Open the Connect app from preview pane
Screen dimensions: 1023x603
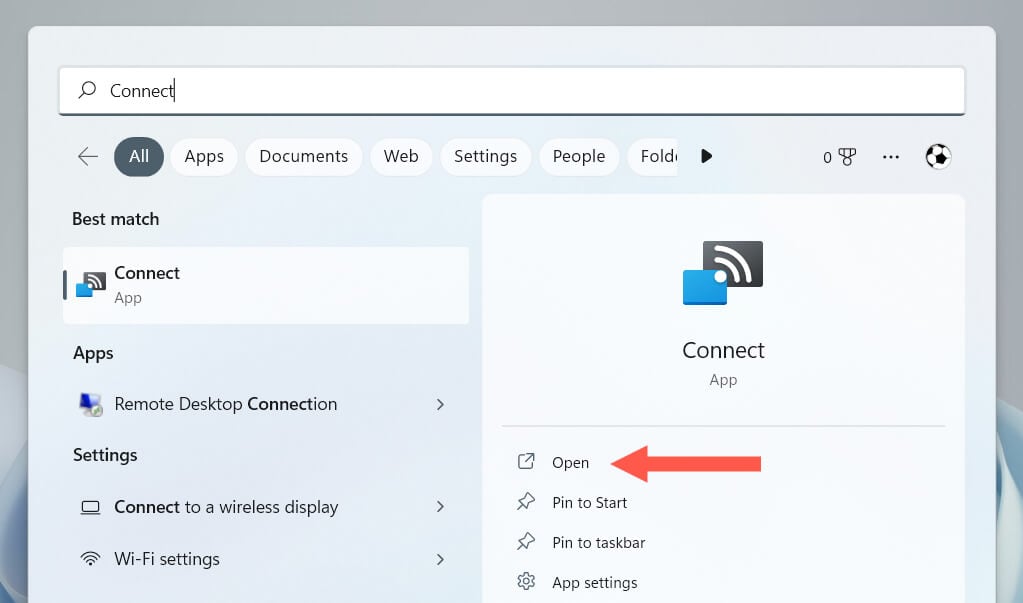[570, 462]
